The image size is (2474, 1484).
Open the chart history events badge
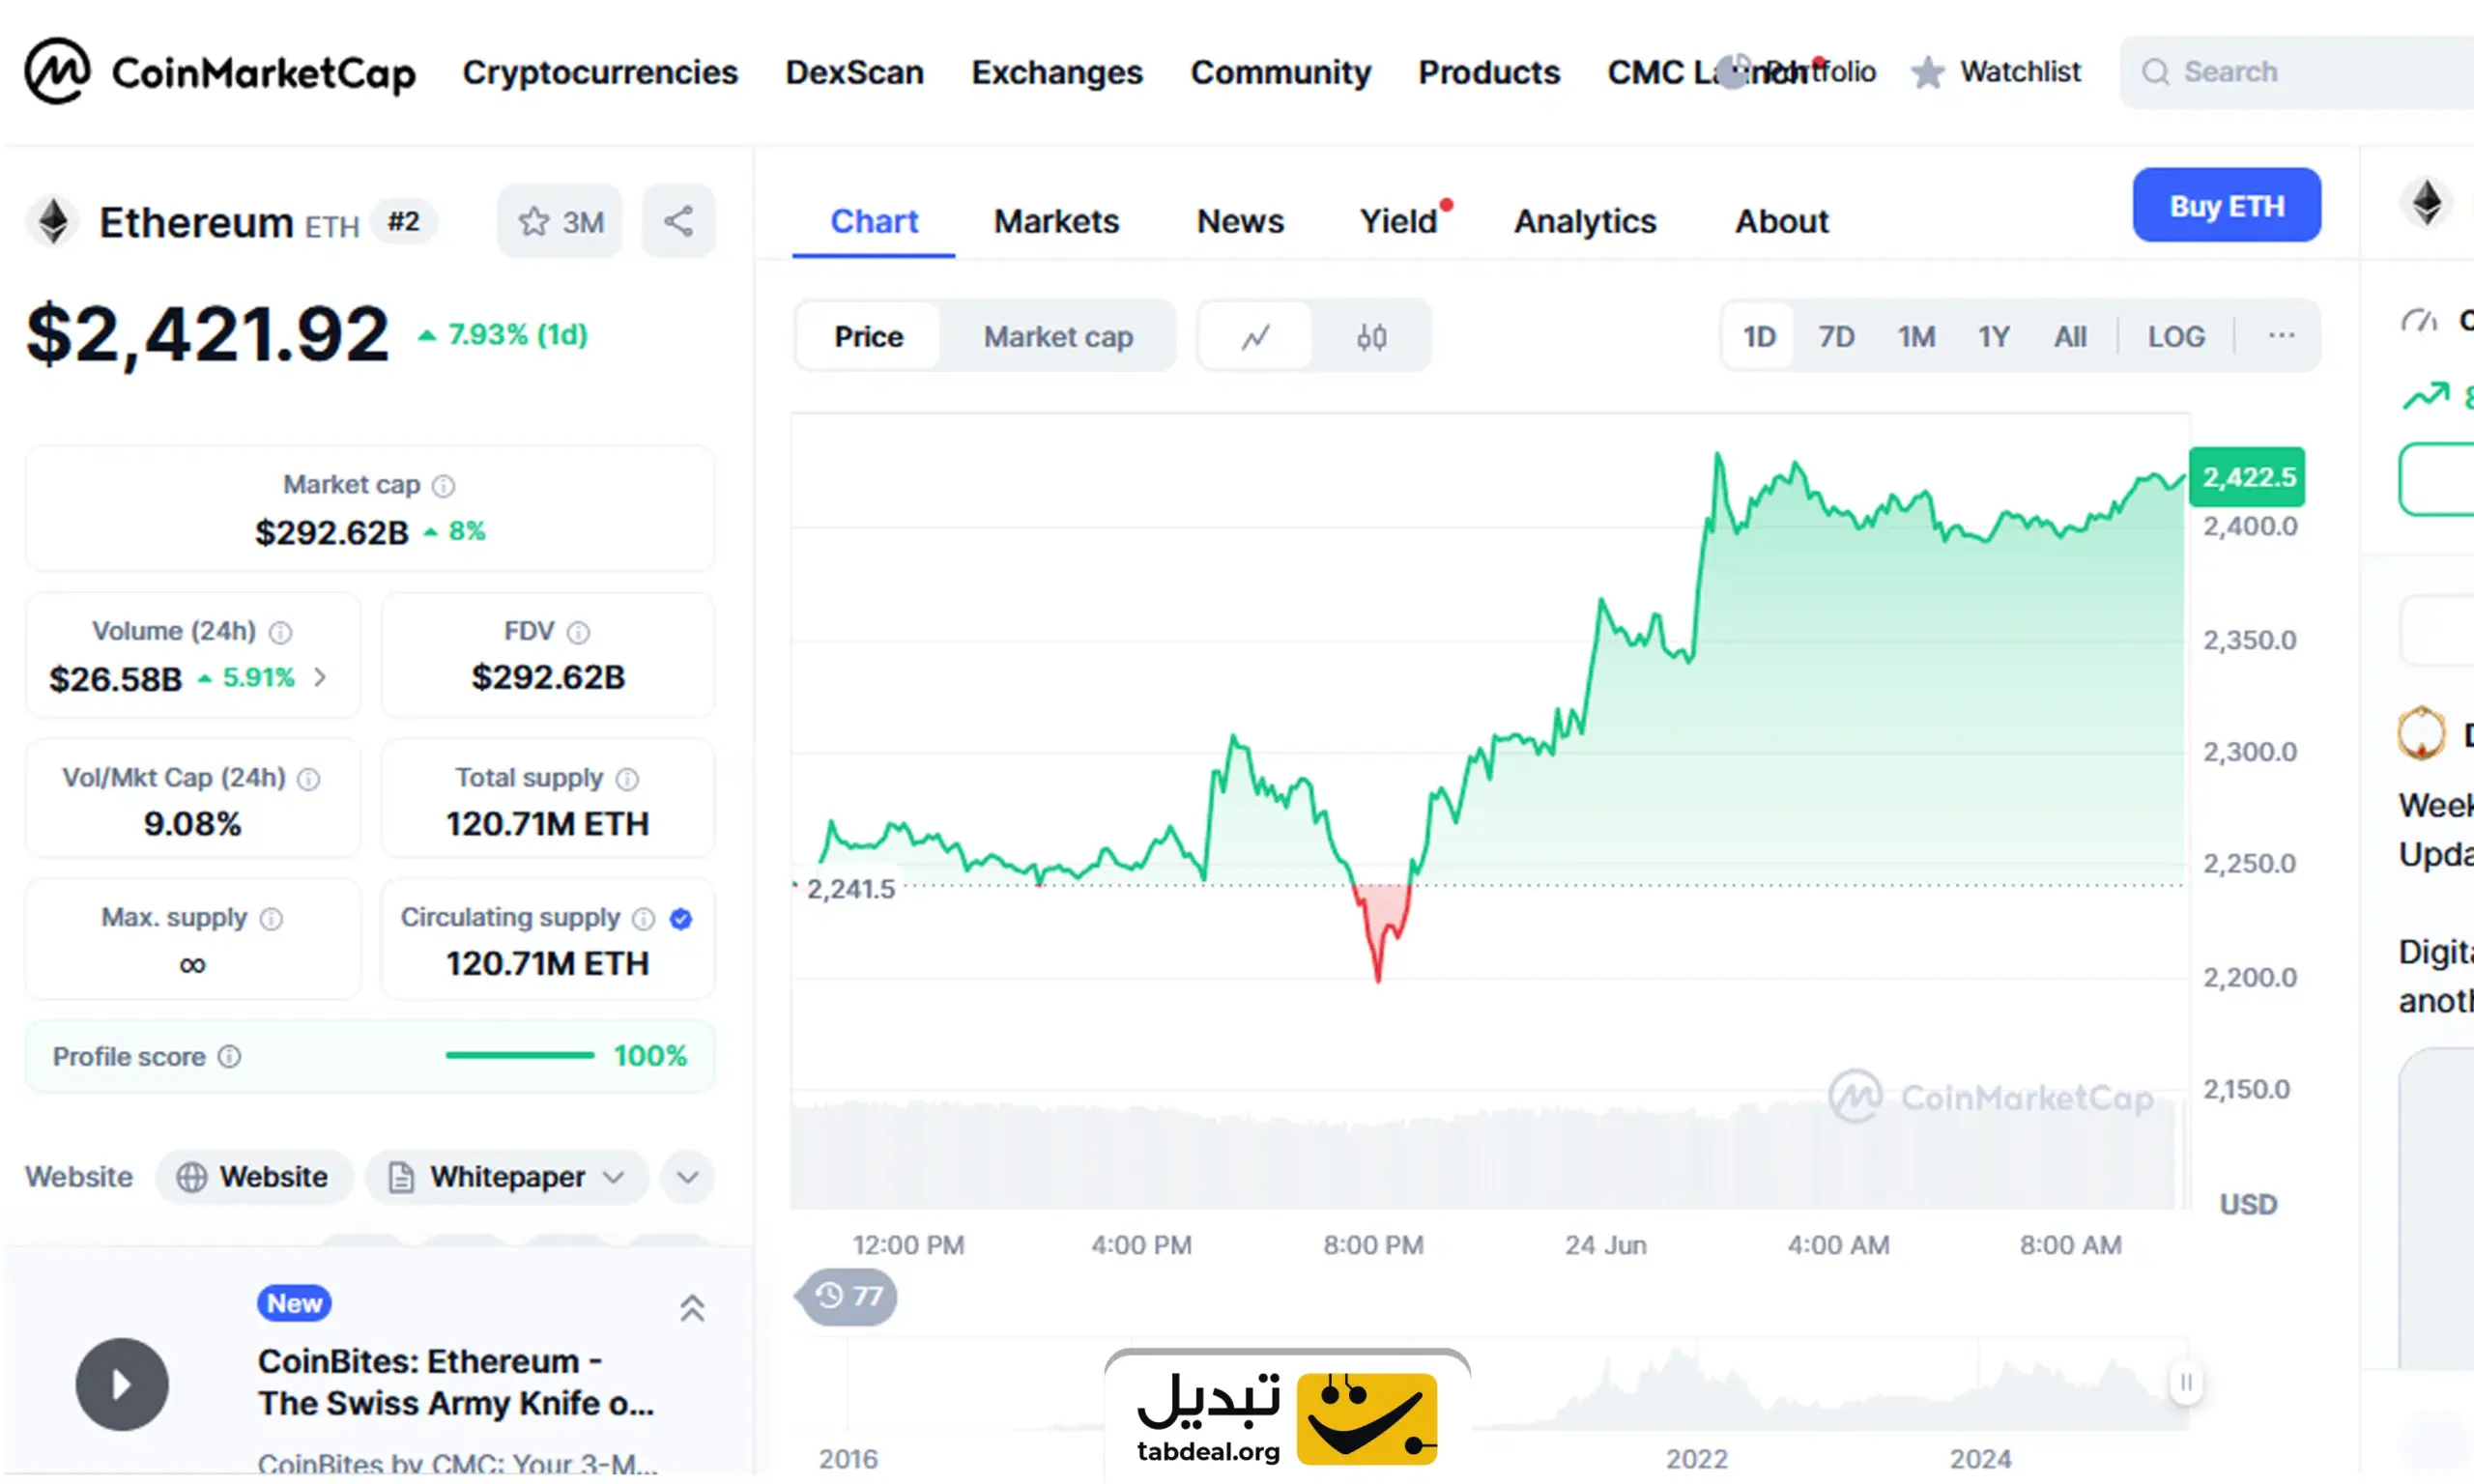pos(847,1296)
